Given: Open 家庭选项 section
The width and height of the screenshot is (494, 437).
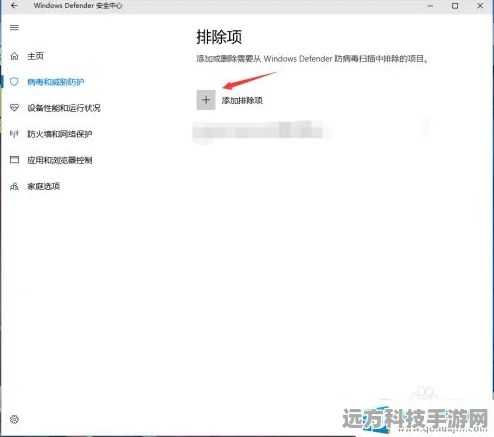Looking at the screenshot, I should 44,186.
